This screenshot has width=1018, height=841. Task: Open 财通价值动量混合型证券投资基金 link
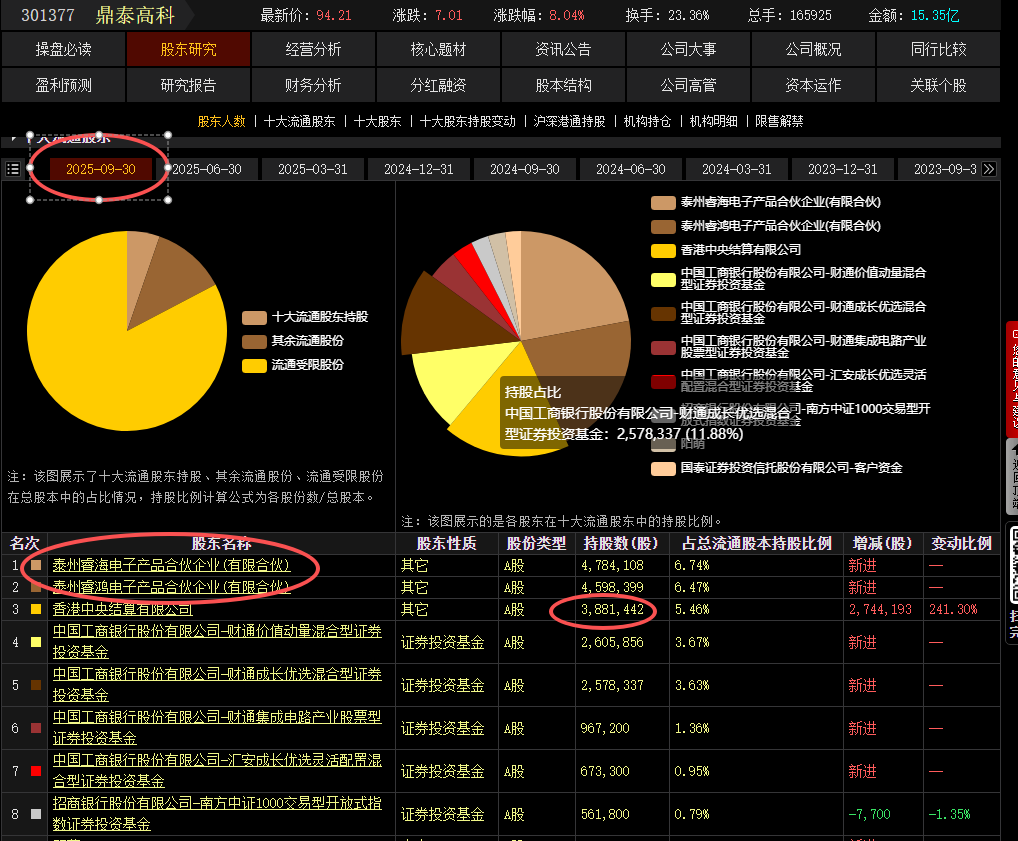coord(217,642)
